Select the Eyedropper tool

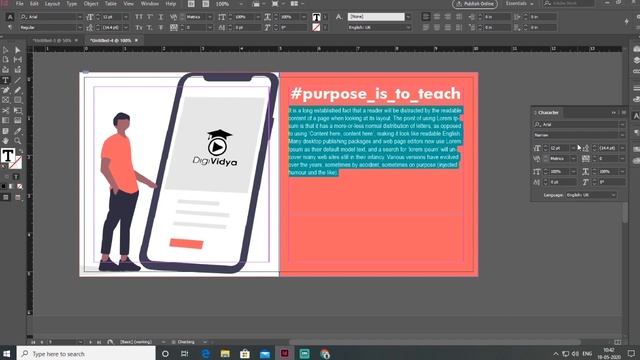tap(18, 131)
